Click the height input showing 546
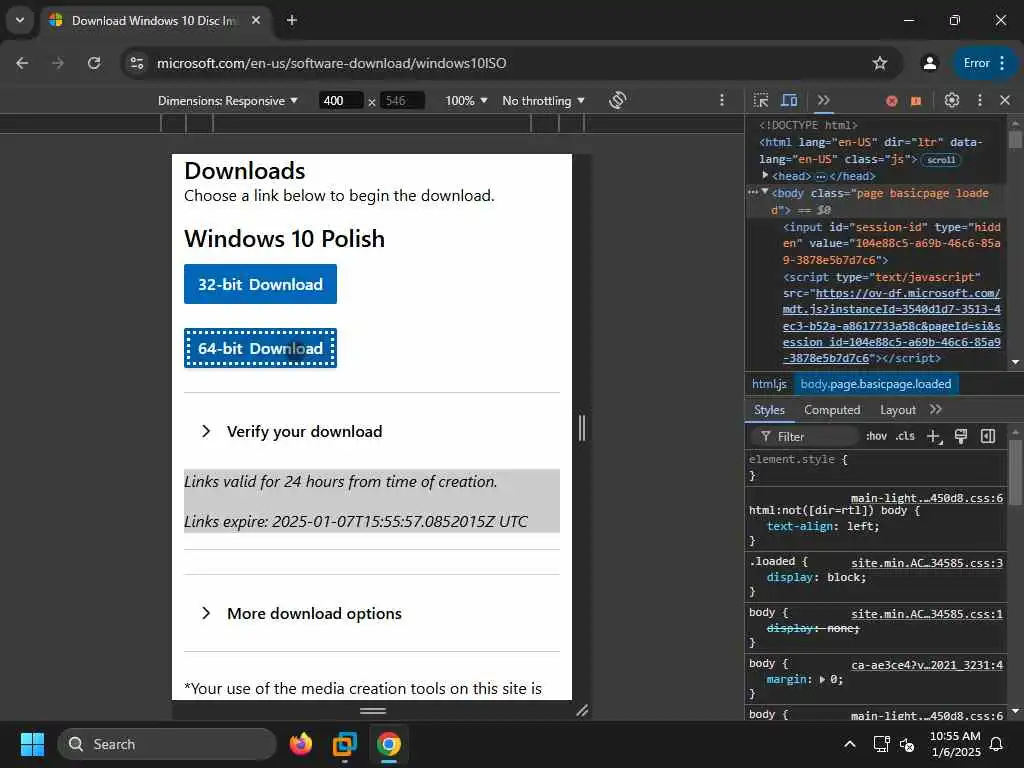Viewport: 1024px width, 768px height. tap(402, 101)
